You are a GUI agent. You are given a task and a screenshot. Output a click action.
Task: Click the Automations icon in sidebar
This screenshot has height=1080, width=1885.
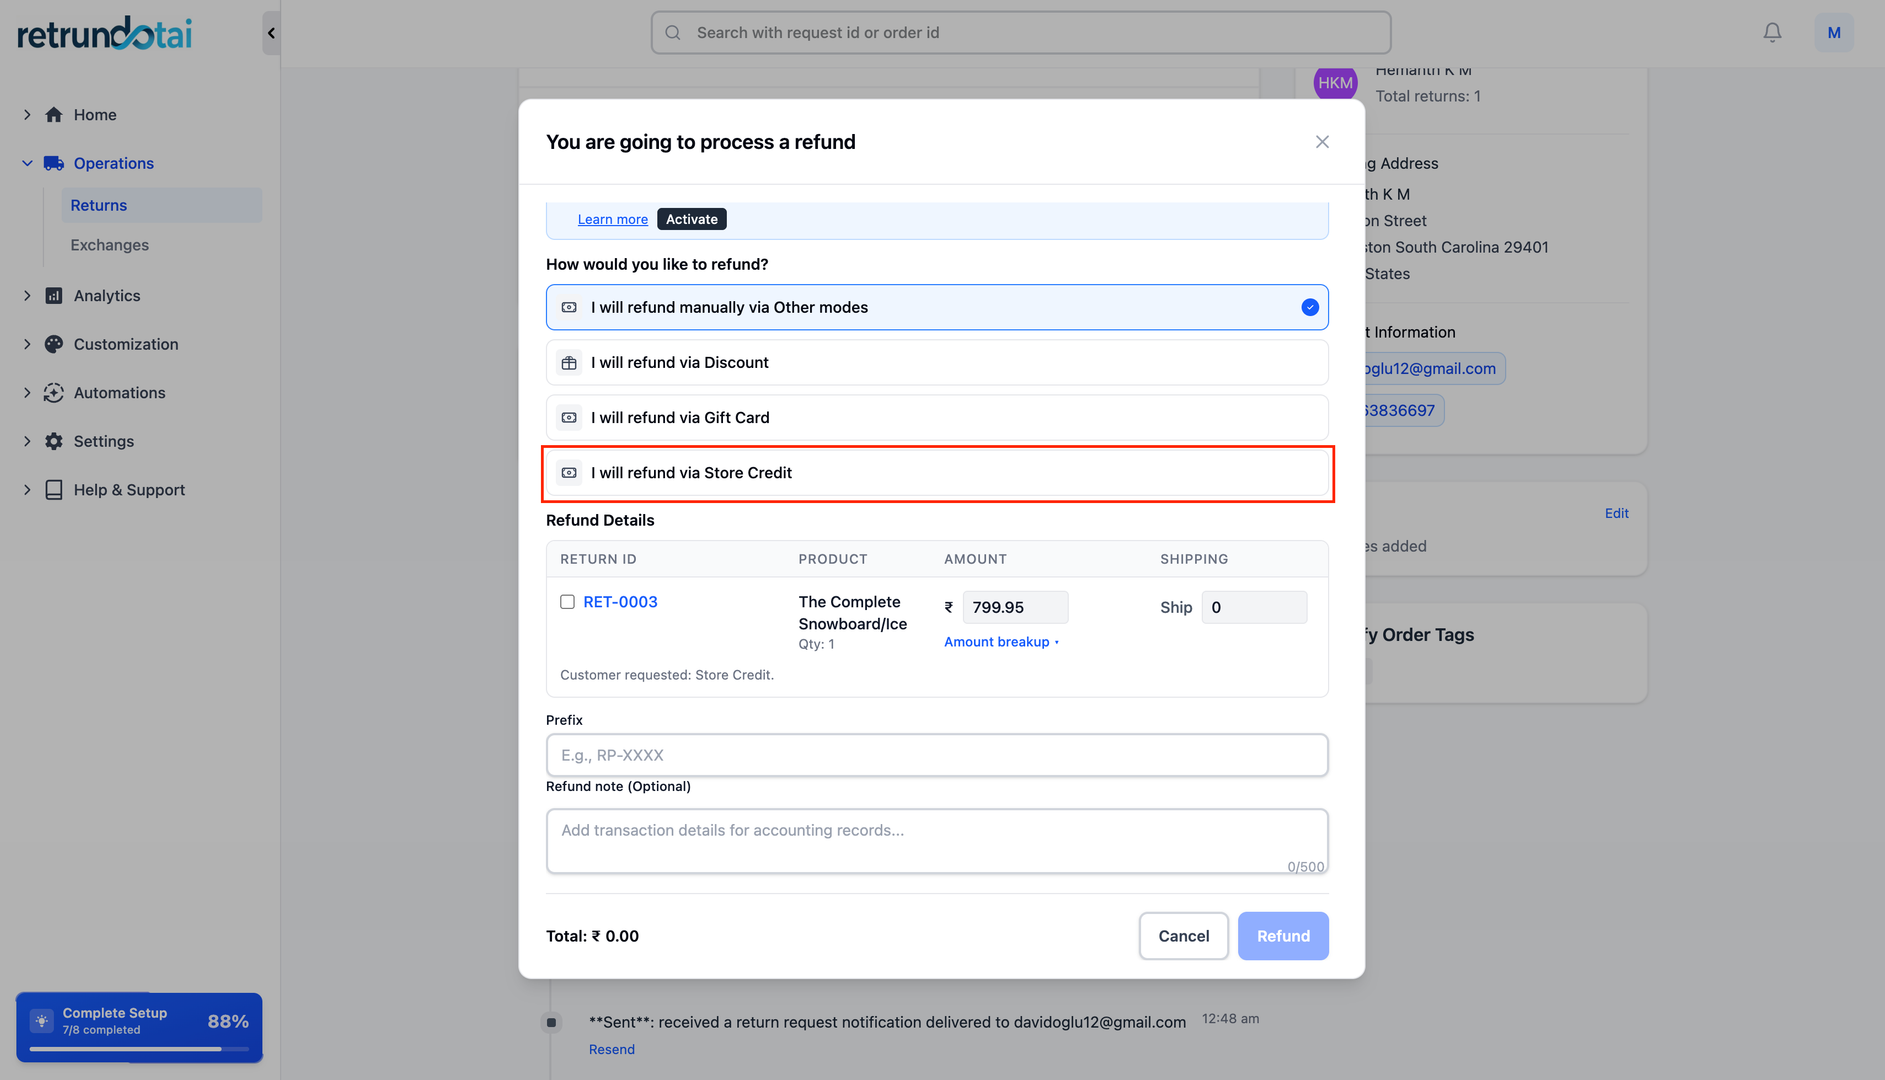tap(54, 393)
